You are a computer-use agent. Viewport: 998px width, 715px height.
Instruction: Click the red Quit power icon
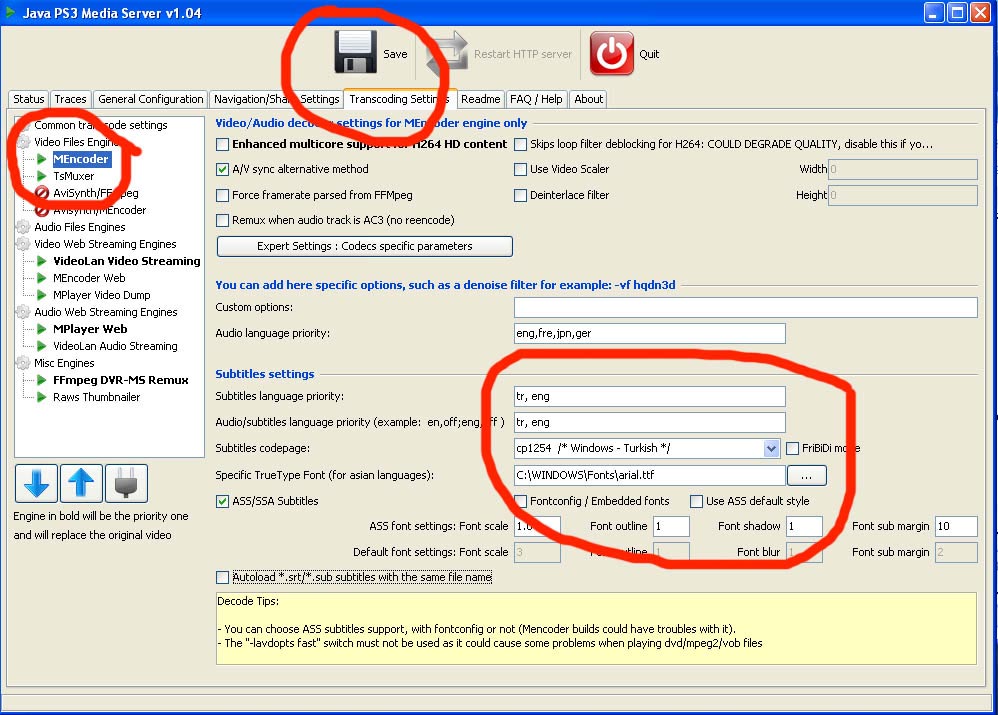click(x=612, y=53)
